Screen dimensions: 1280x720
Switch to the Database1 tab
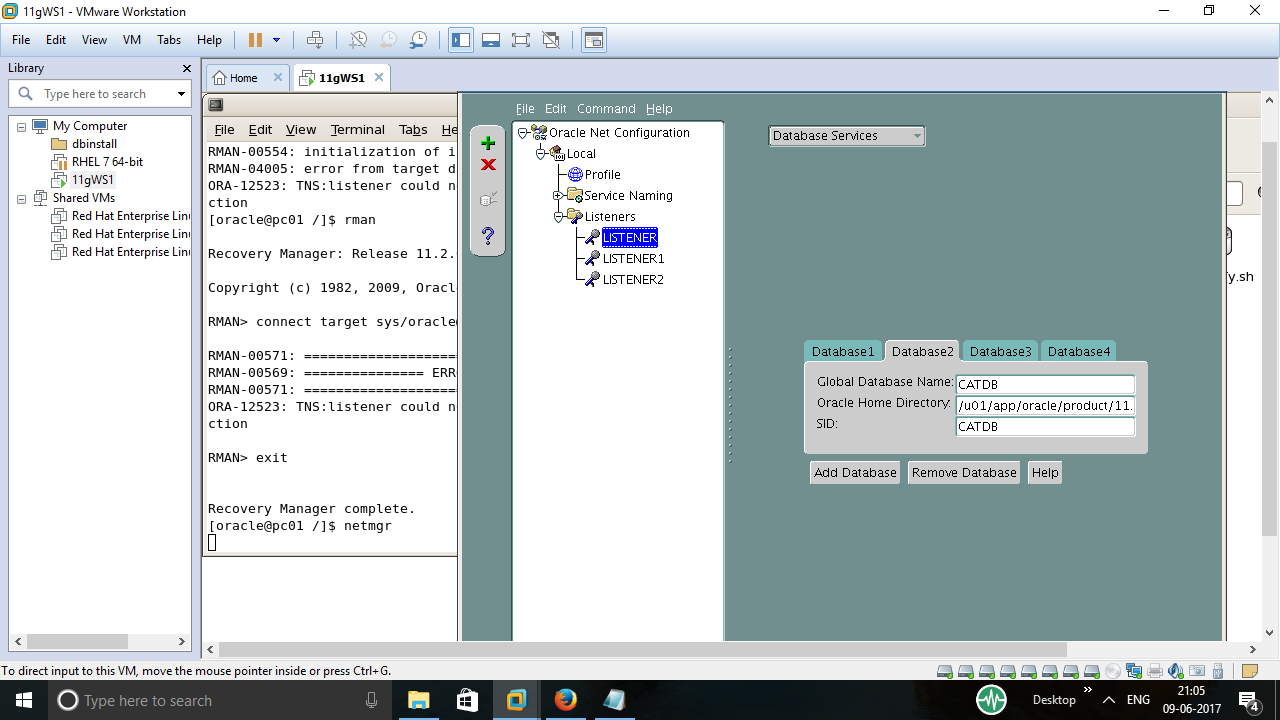(x=843, y=351)
